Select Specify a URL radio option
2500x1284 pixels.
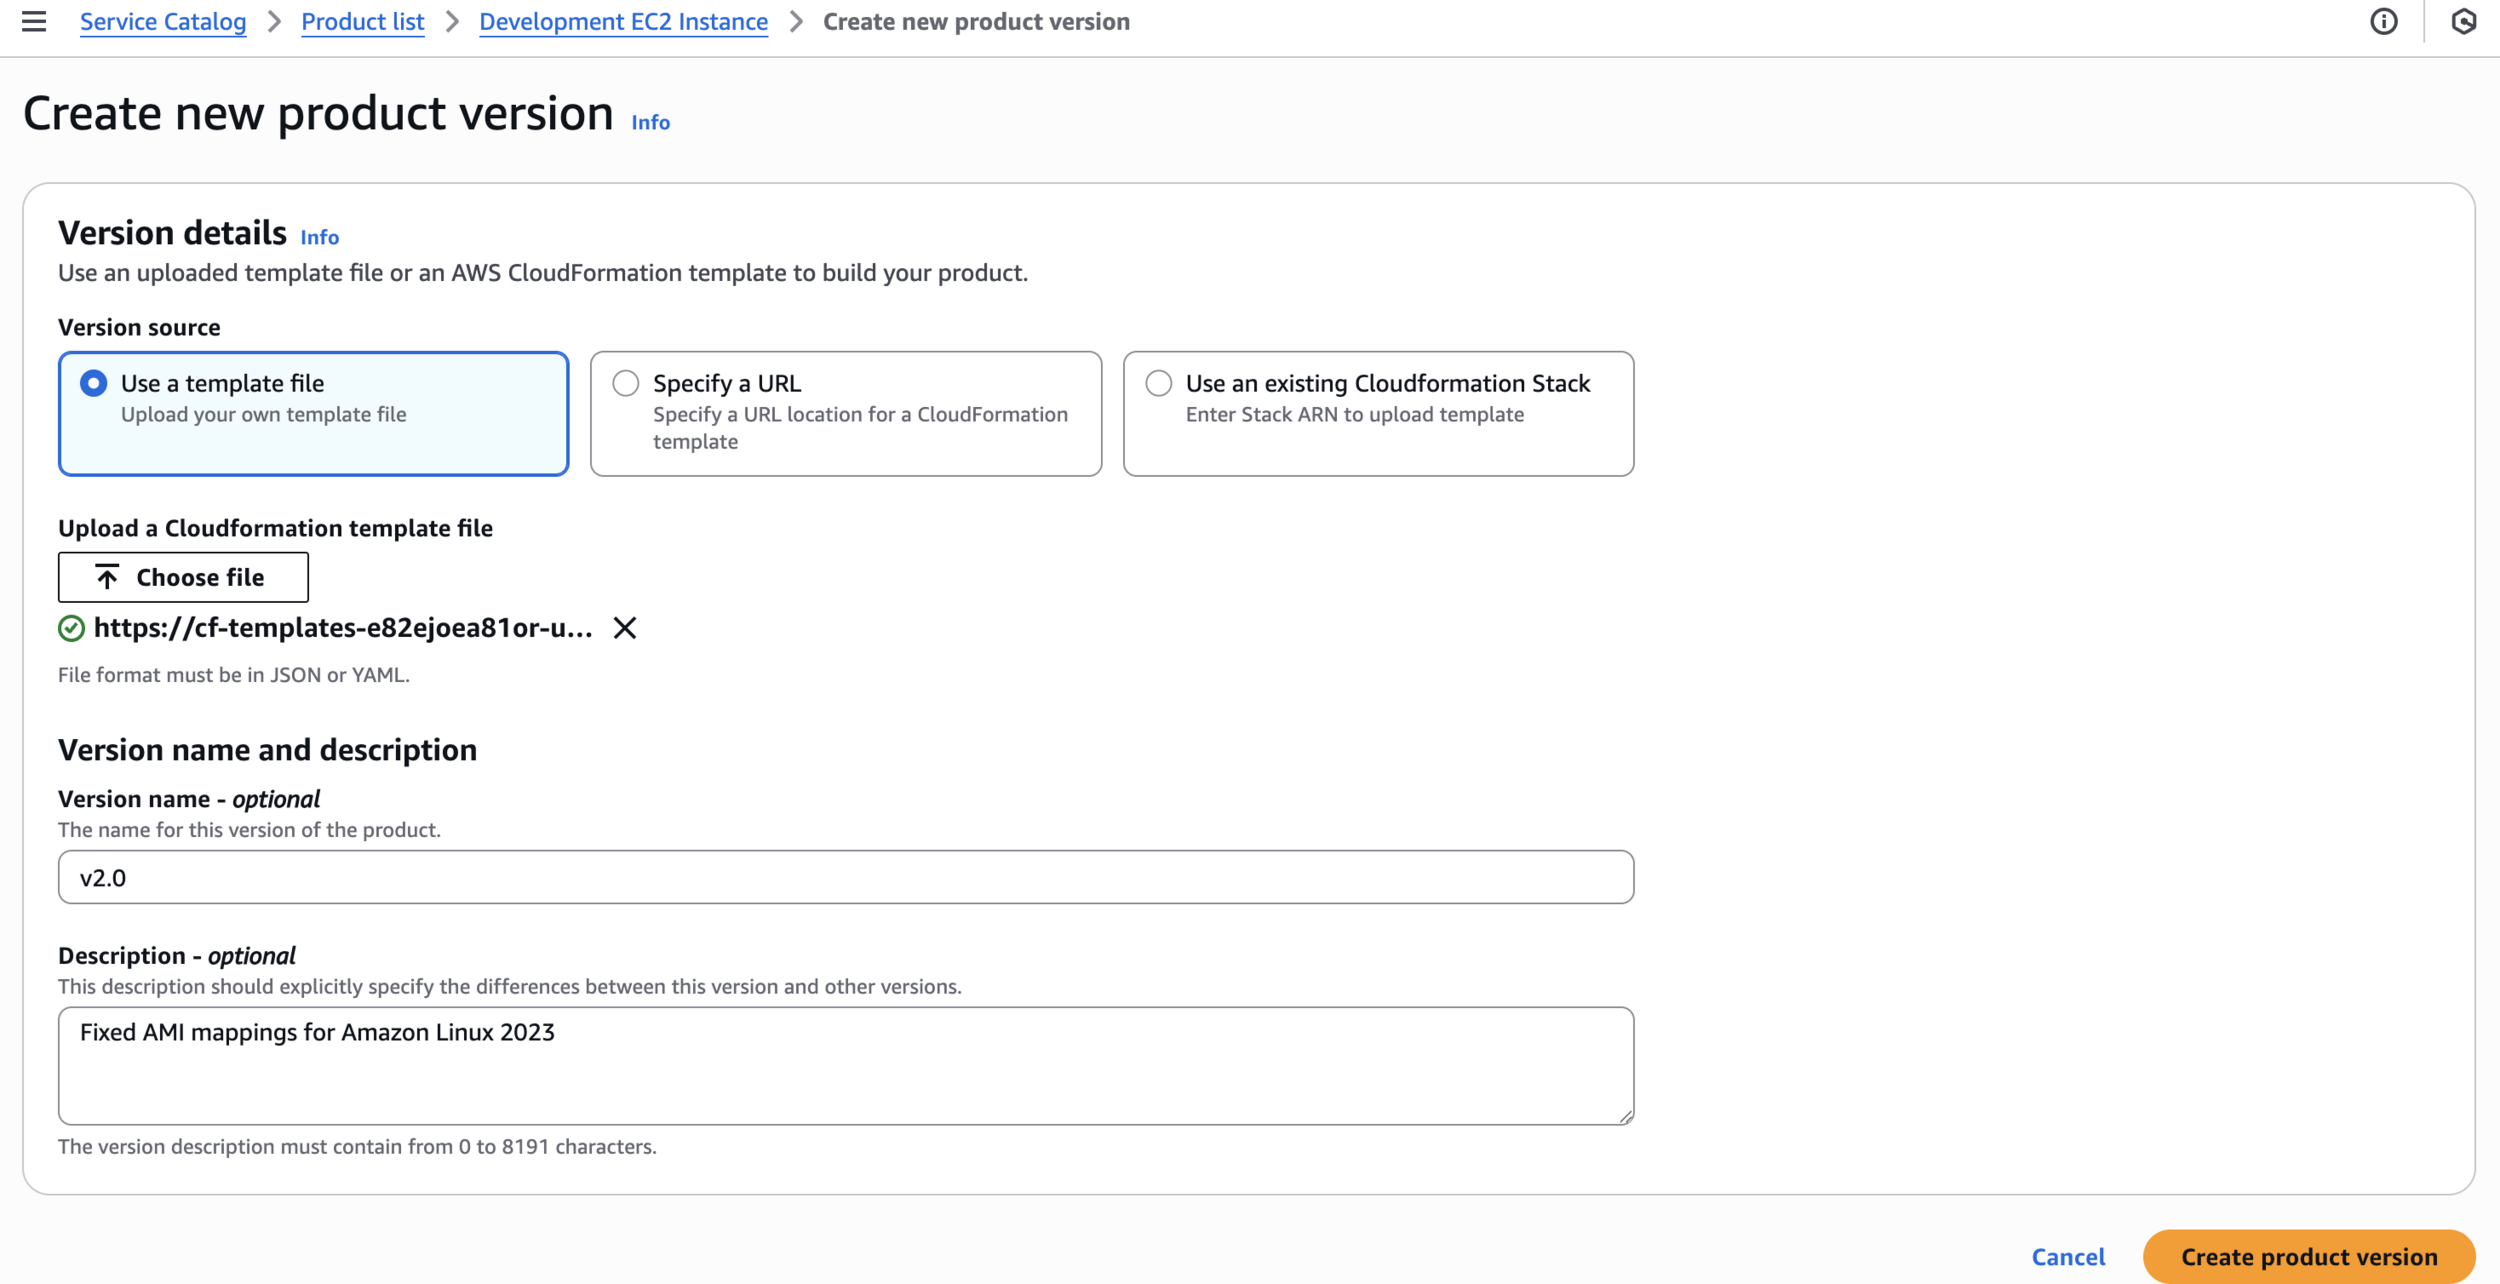coord(626,384)
